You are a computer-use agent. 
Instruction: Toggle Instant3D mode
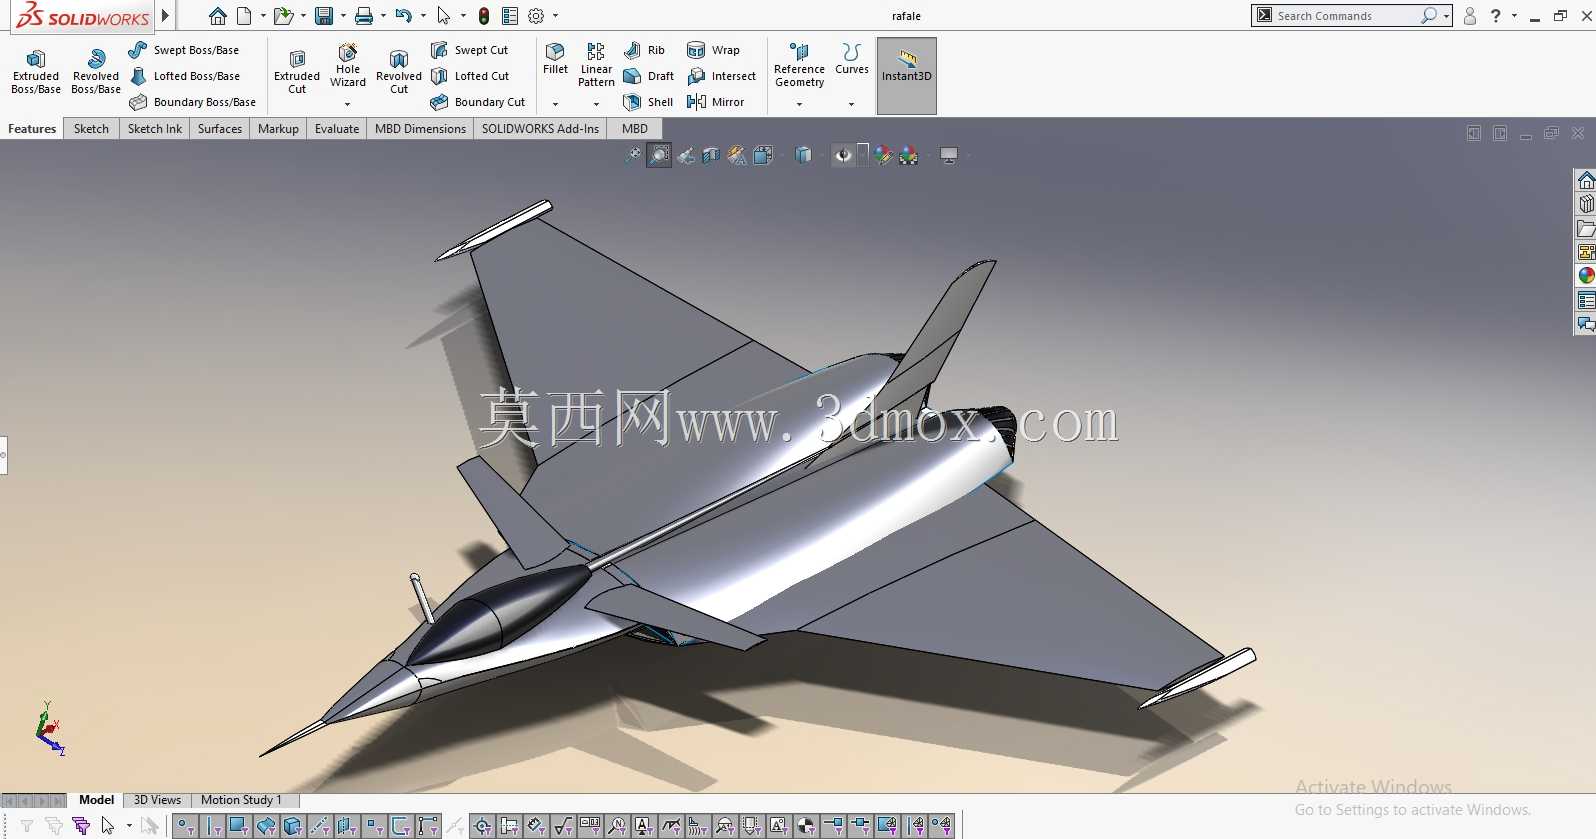907,76
